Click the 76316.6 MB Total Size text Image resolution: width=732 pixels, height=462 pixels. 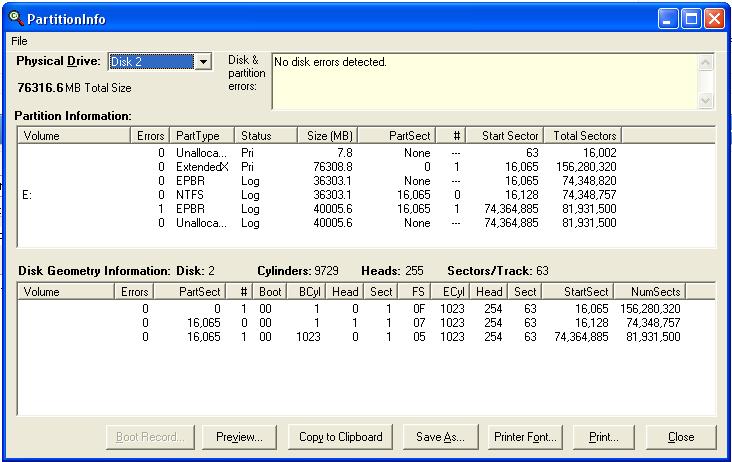(74, 88)
